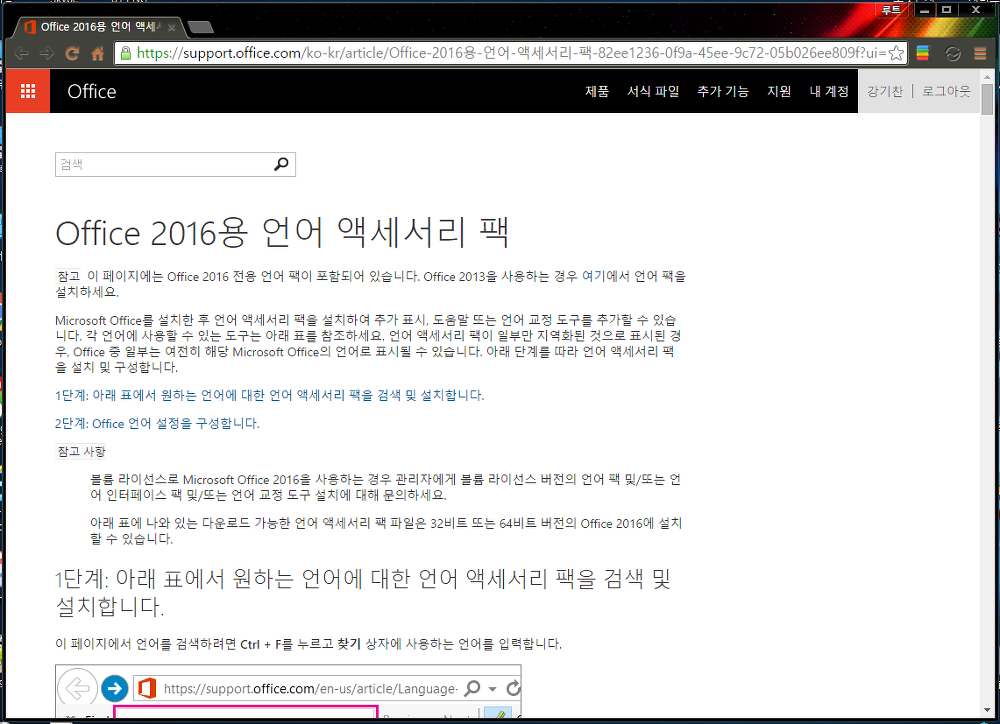Click the browser address bar URL
The height and width of the screenshot is (724, 1000).
tap(510, 53)
